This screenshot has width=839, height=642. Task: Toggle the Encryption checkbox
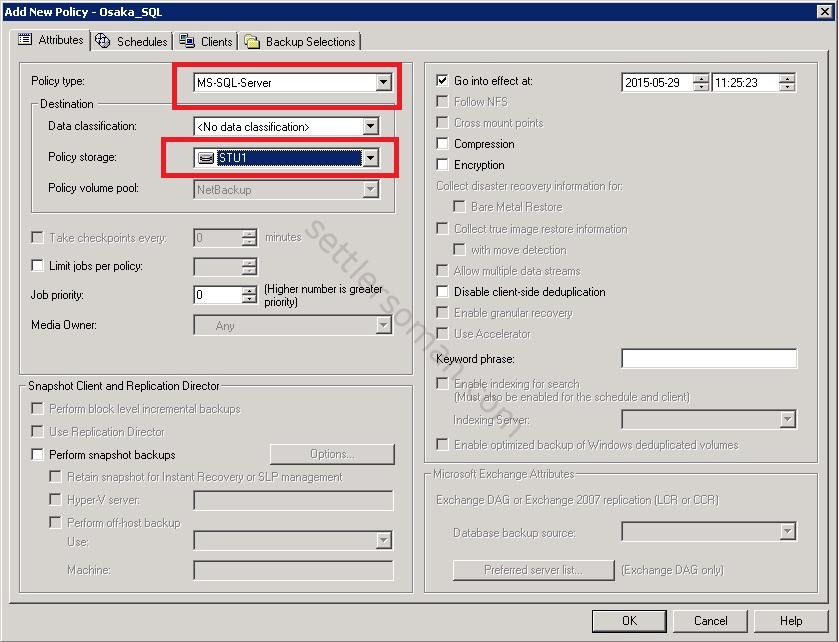point(443,165)
